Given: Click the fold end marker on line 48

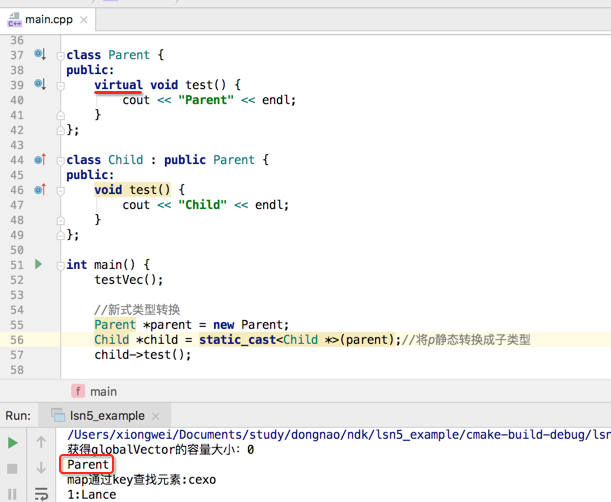Looking at the screenshot, I should pos(60,220).
